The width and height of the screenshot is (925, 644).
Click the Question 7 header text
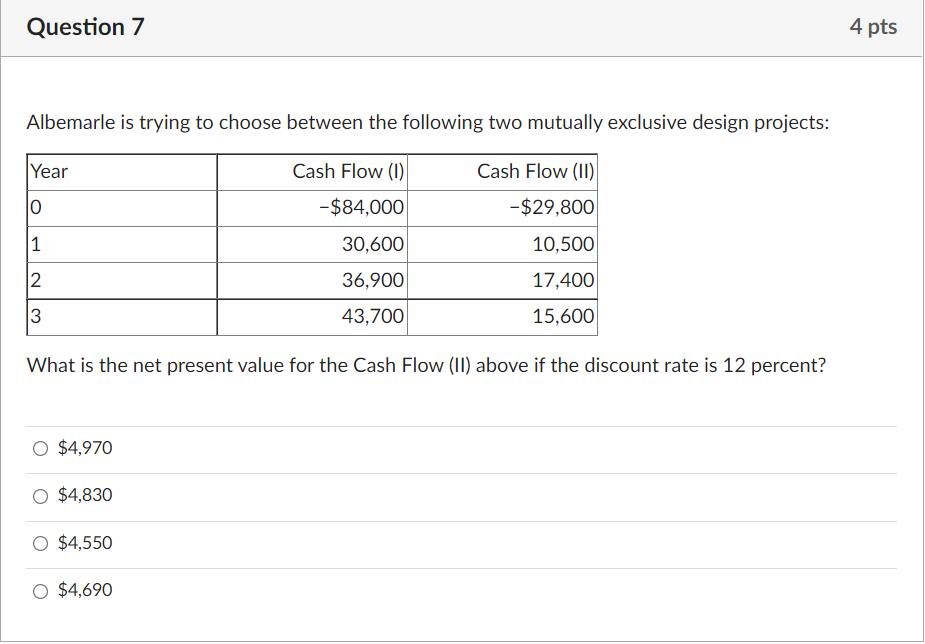pyautogui.click(x=85, y=27)
